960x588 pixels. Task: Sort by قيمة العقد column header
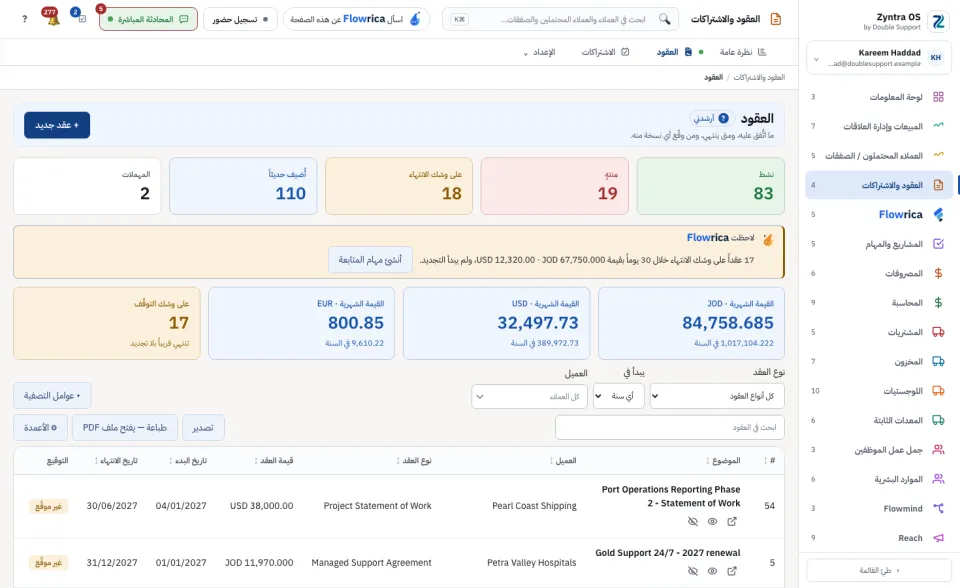coord(274,461)
